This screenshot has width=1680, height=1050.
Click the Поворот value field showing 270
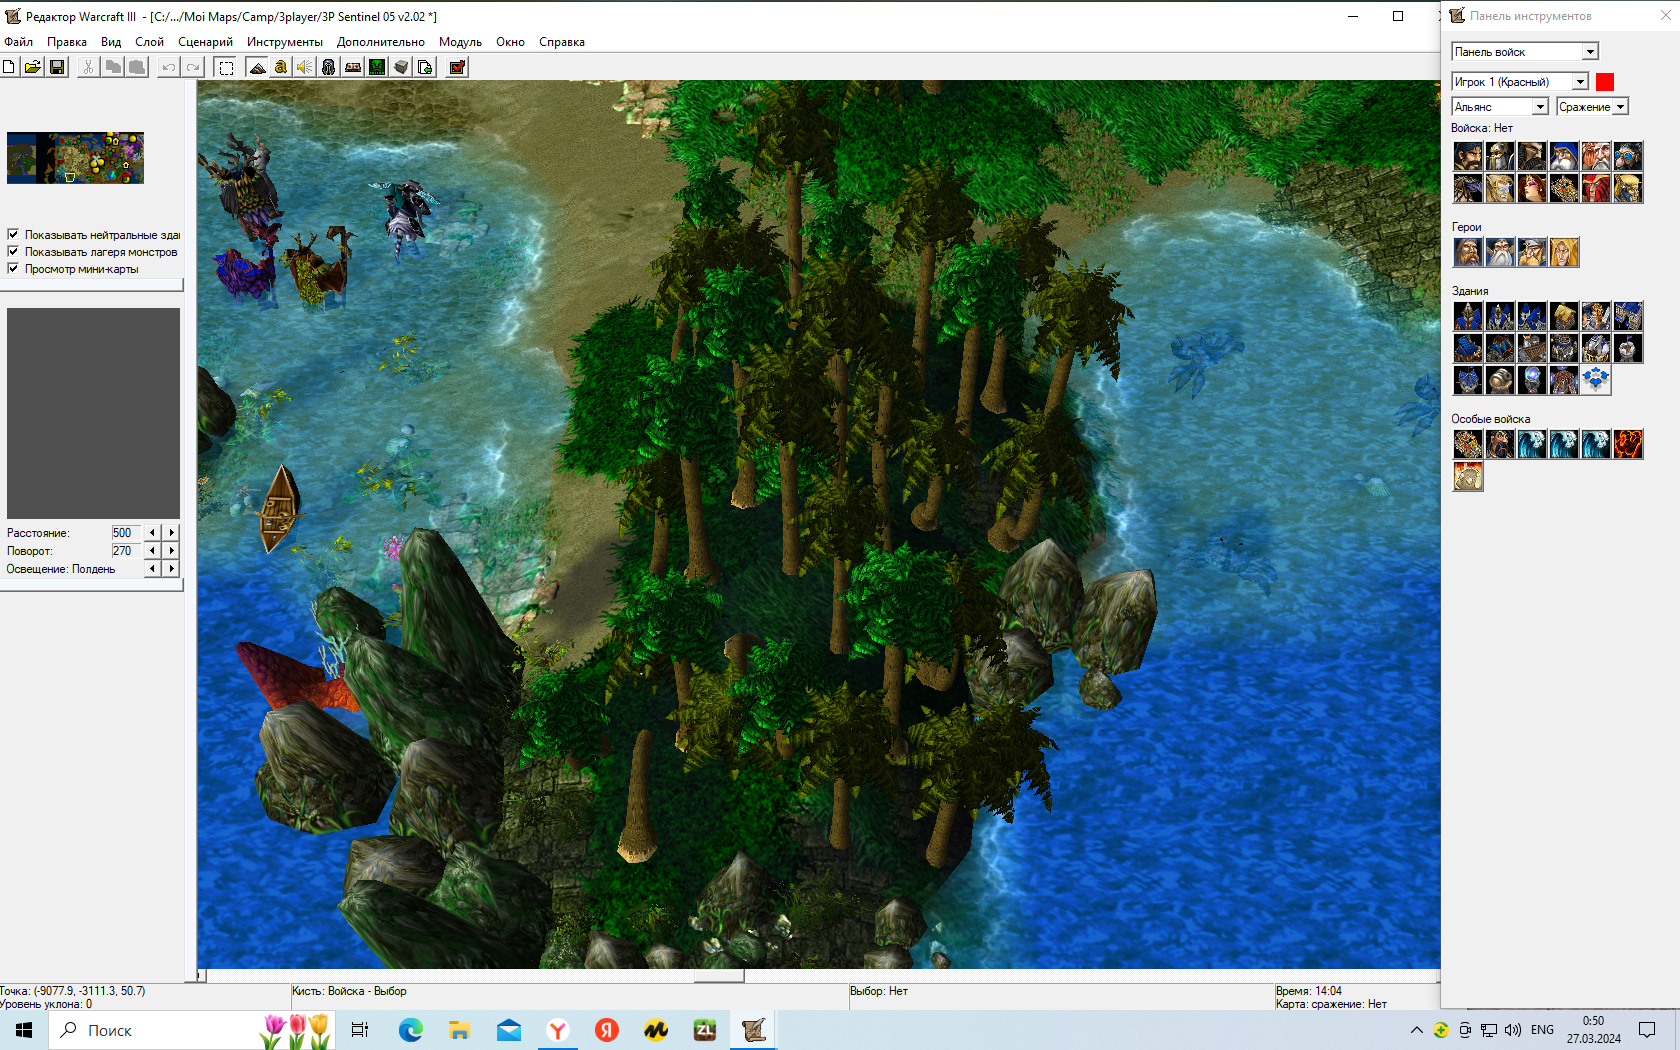[126, 551]
